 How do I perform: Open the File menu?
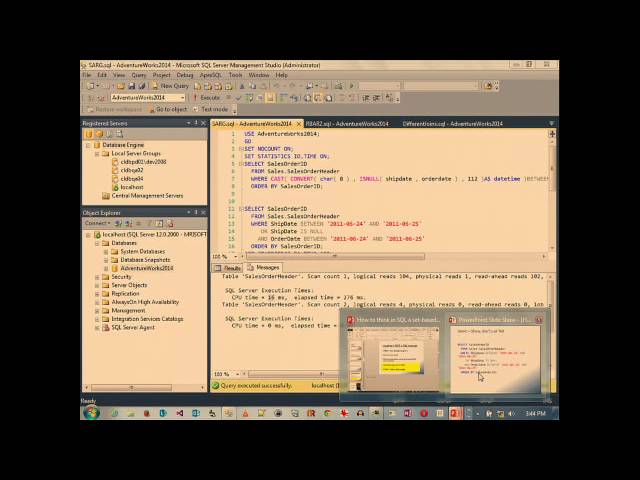87,75
